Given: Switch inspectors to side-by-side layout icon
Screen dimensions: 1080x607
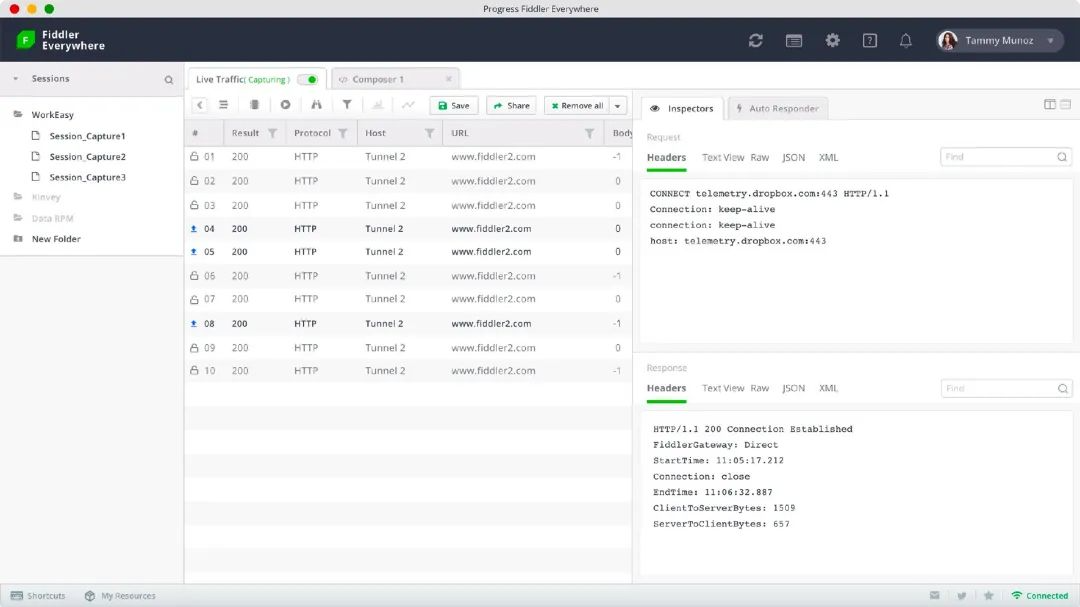Looking at the screenshot, I should point(1049,104).
